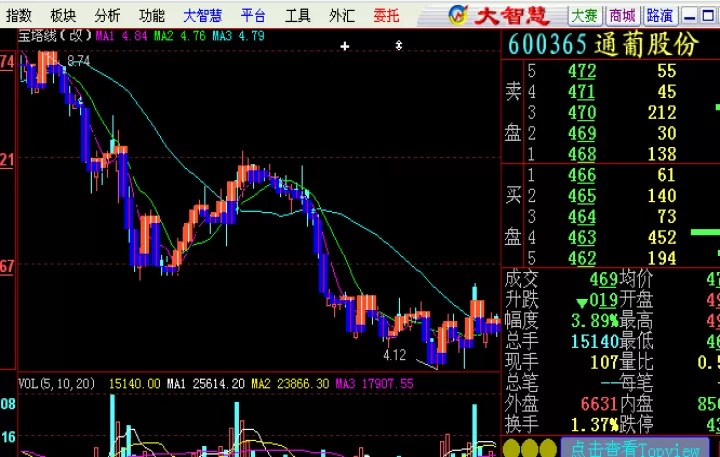Image resolution: width=720 pixels, height=457 pixels.
Task: Open the 平台 menu
Action: click(x=253, y=16)
